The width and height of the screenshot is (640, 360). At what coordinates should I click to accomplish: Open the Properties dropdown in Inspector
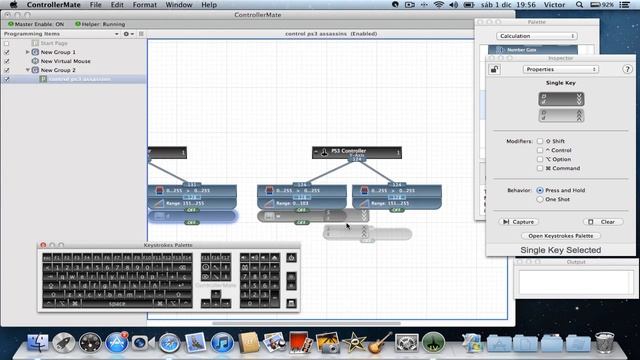561,69
